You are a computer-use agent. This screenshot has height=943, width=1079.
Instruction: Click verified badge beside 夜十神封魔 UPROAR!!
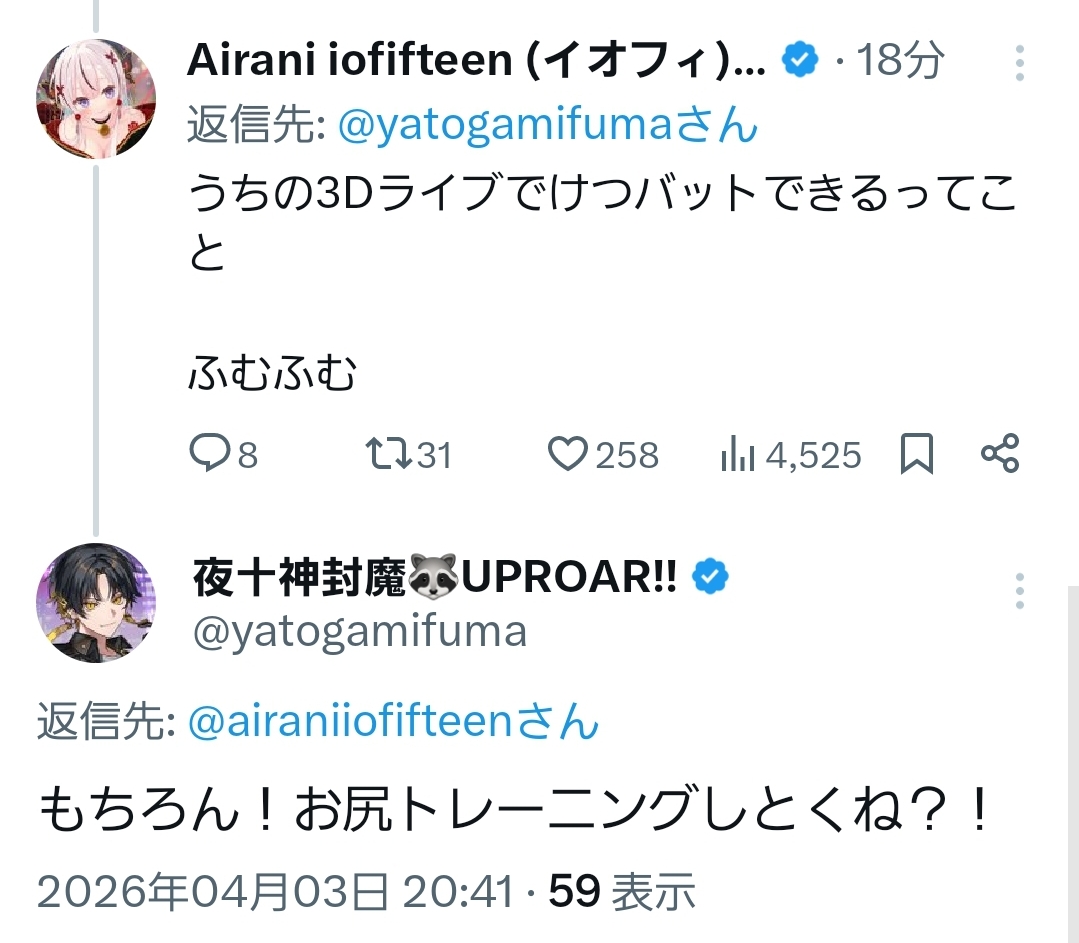tap(712, 577)
